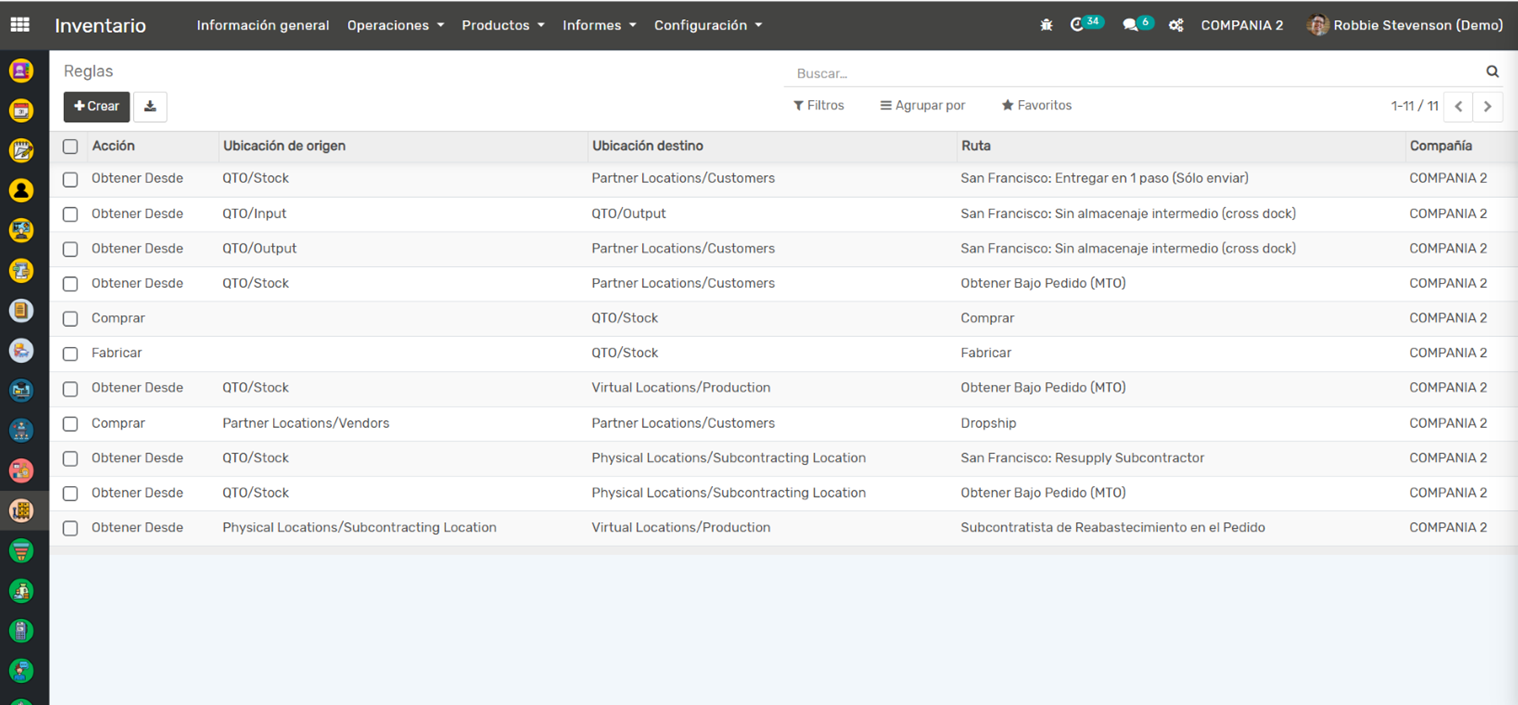Image resolution: width=1518 pixels, height=705 pixels.
Task: Select the Dropship rule row checkbox
Action: tap(70, 424)
